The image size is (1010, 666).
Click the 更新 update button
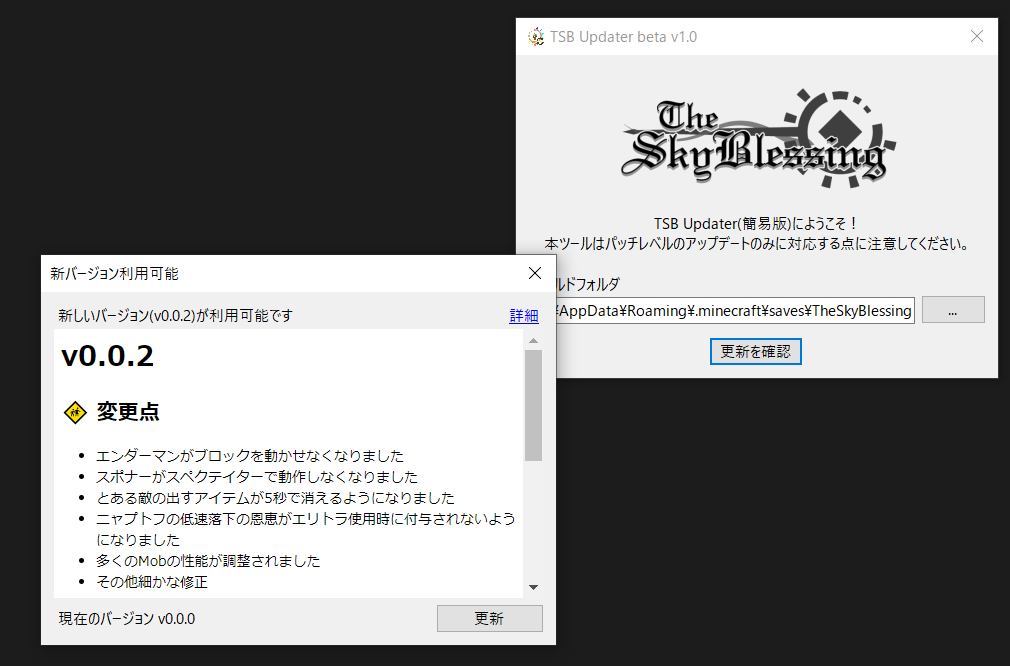(490, 618)
